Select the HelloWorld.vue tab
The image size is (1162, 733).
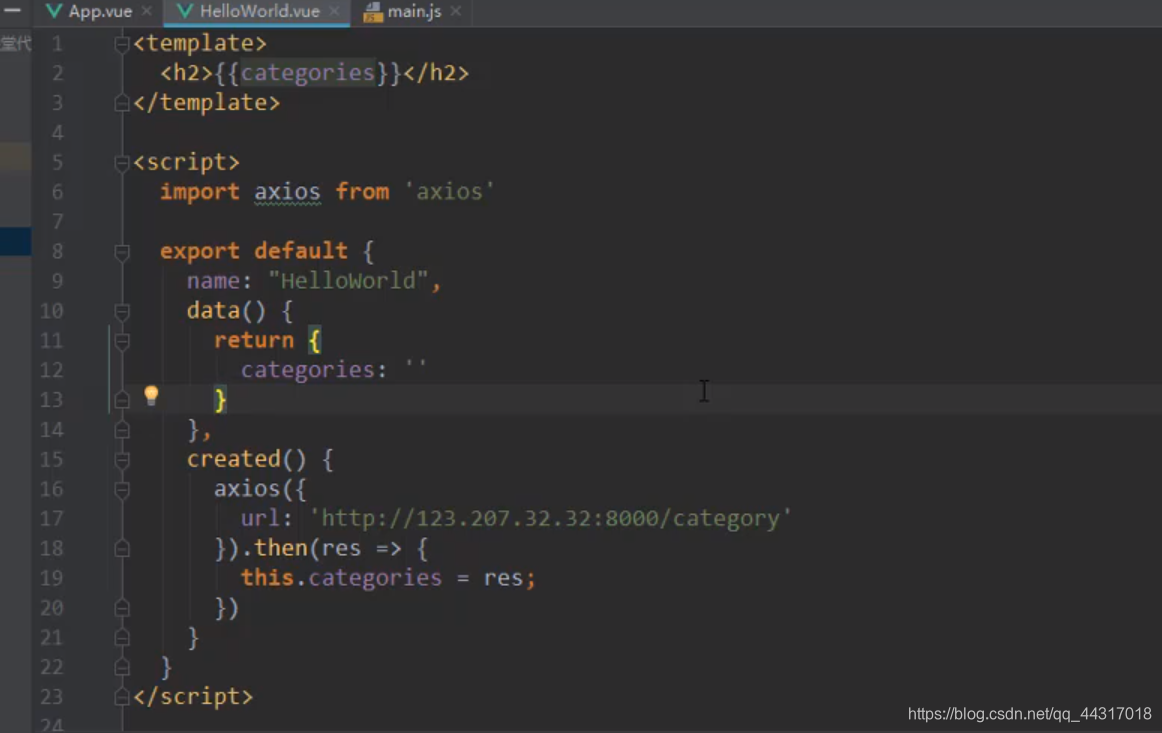coord(259,12)
